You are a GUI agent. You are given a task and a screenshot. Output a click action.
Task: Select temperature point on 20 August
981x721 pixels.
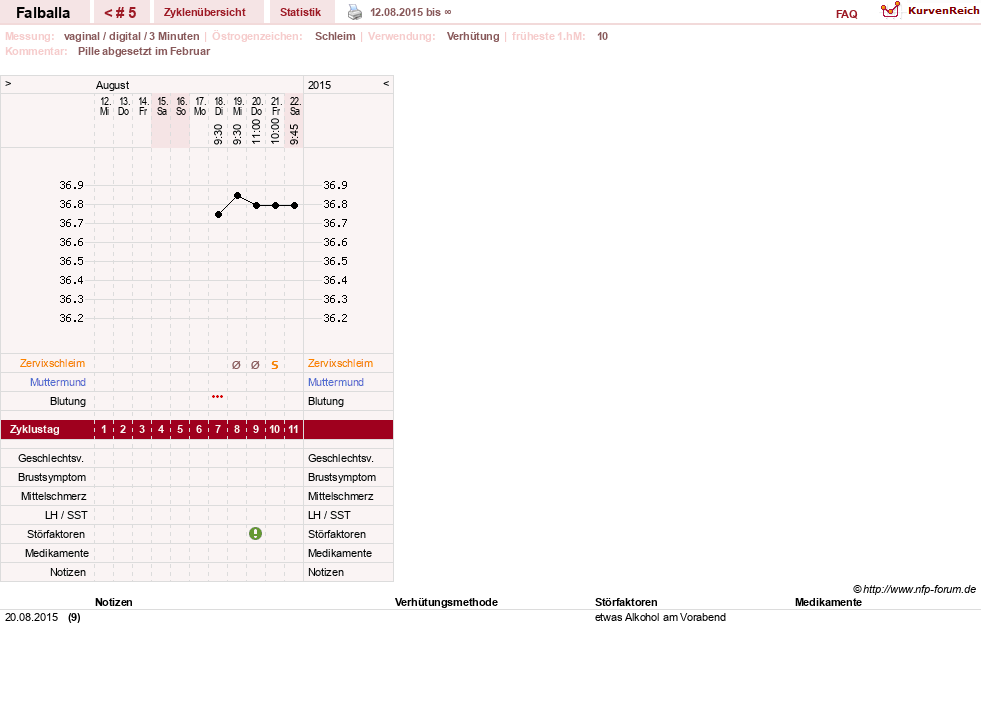point(257,205)
